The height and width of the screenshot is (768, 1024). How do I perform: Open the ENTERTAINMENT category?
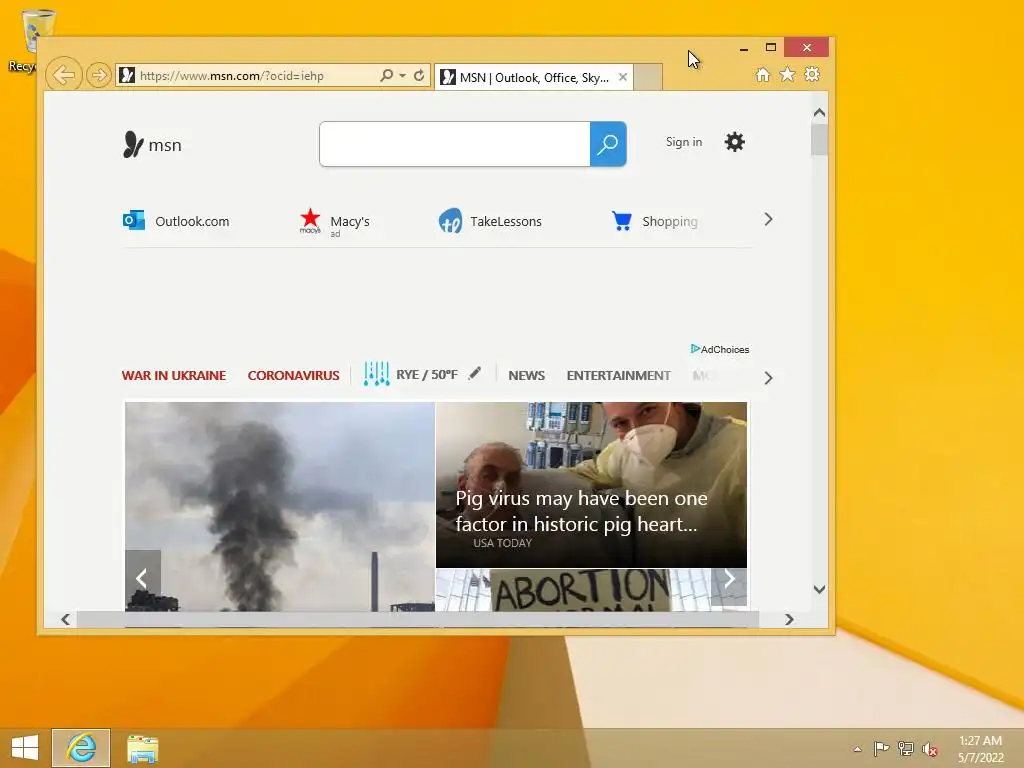pyautogui.click(x=618, y=376)
